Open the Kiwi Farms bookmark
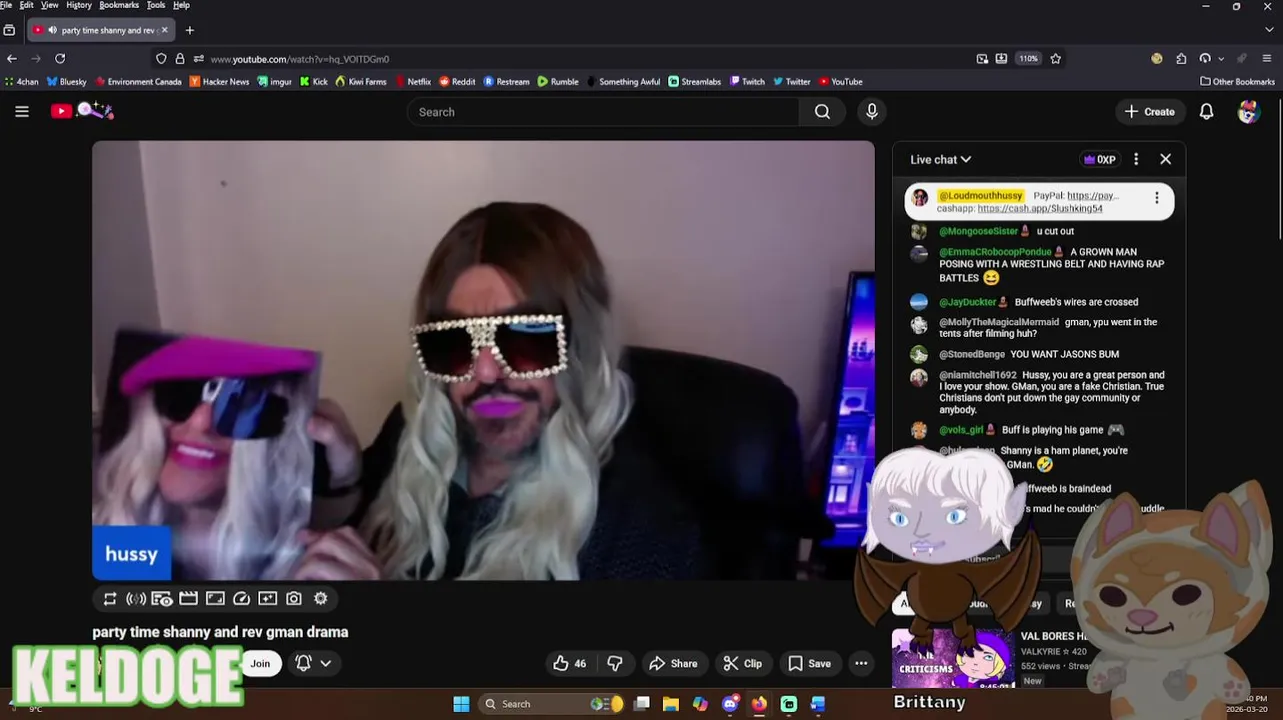 (x=361, y=82)
